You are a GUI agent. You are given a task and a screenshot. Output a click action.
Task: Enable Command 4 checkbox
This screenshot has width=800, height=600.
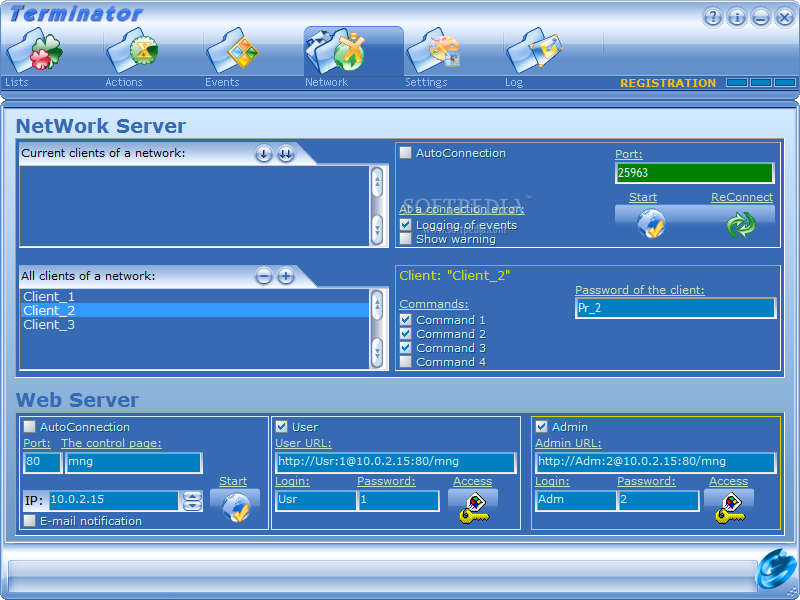tap(406, 362)
